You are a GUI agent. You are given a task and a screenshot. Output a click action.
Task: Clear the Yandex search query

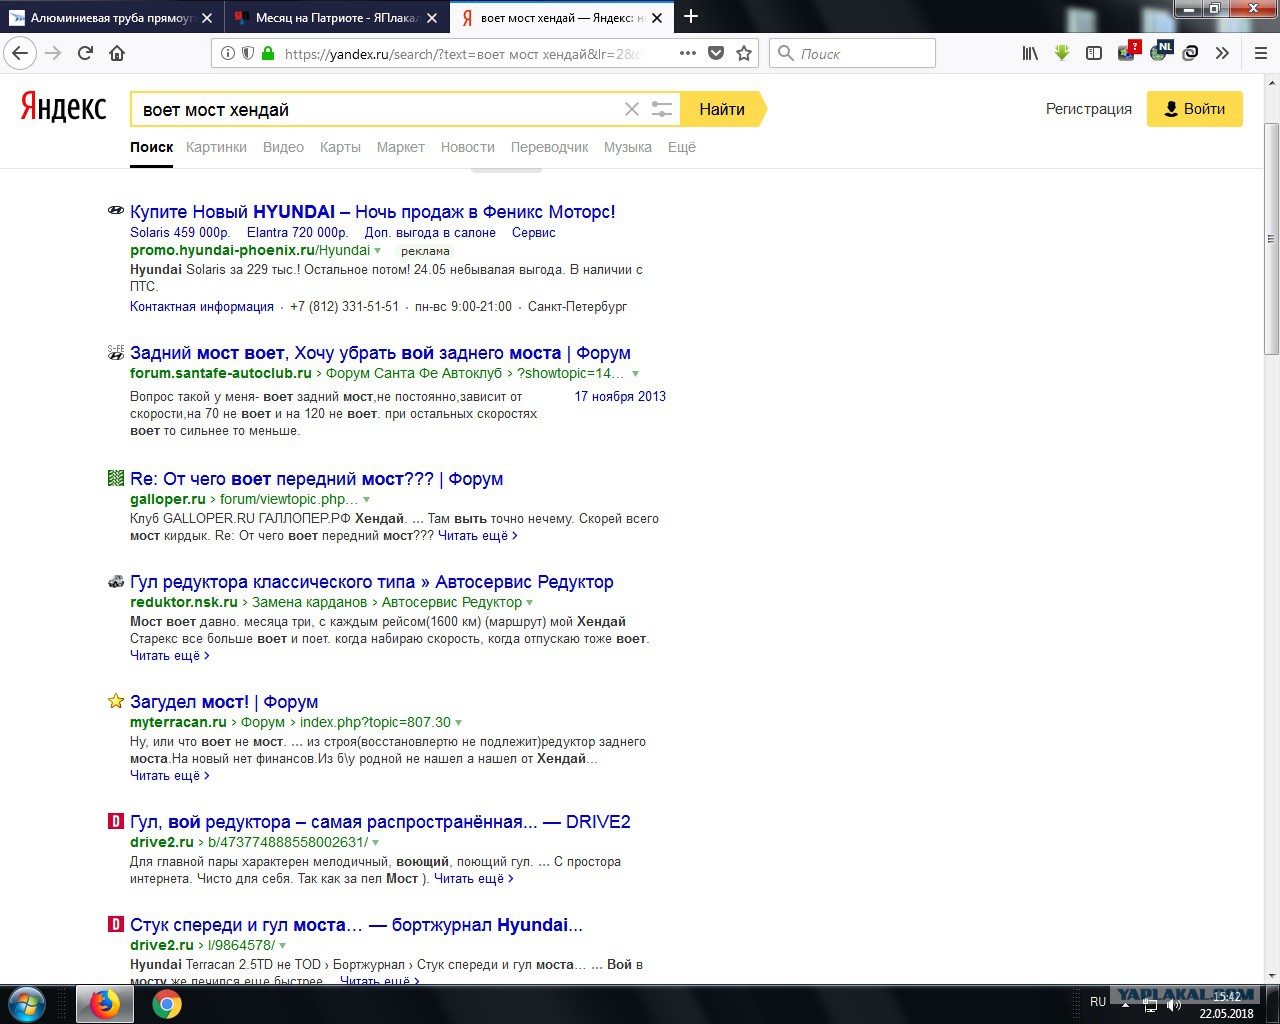632,109
